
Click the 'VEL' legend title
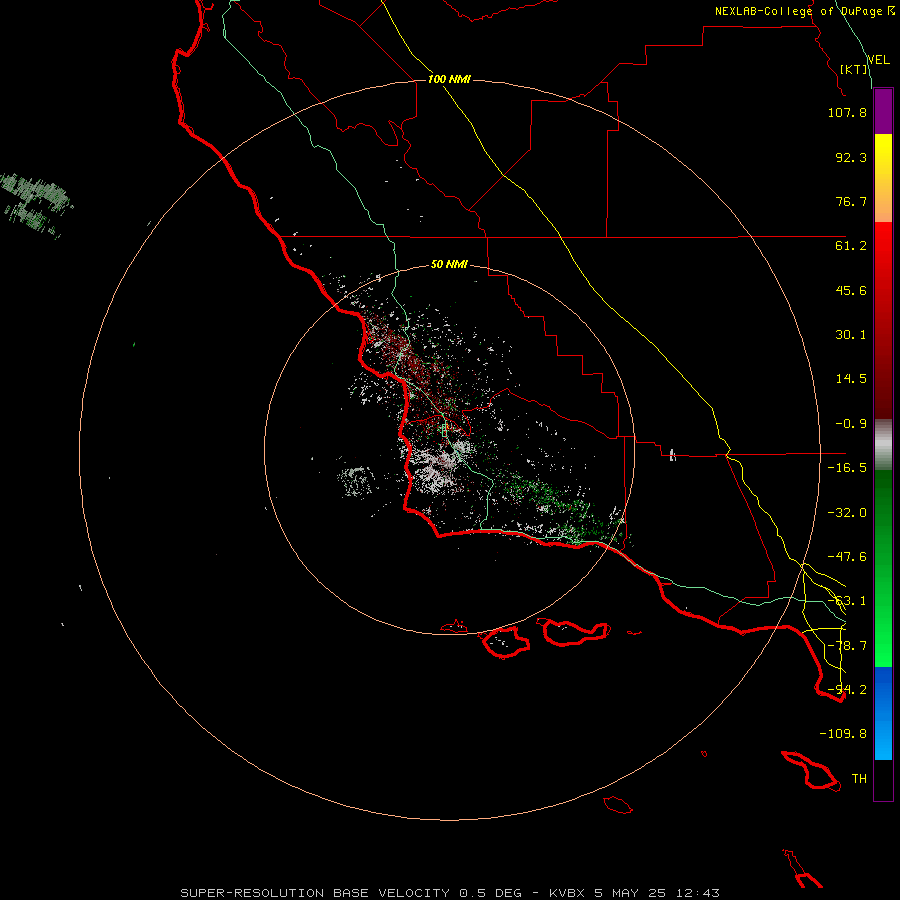(878, 60)
